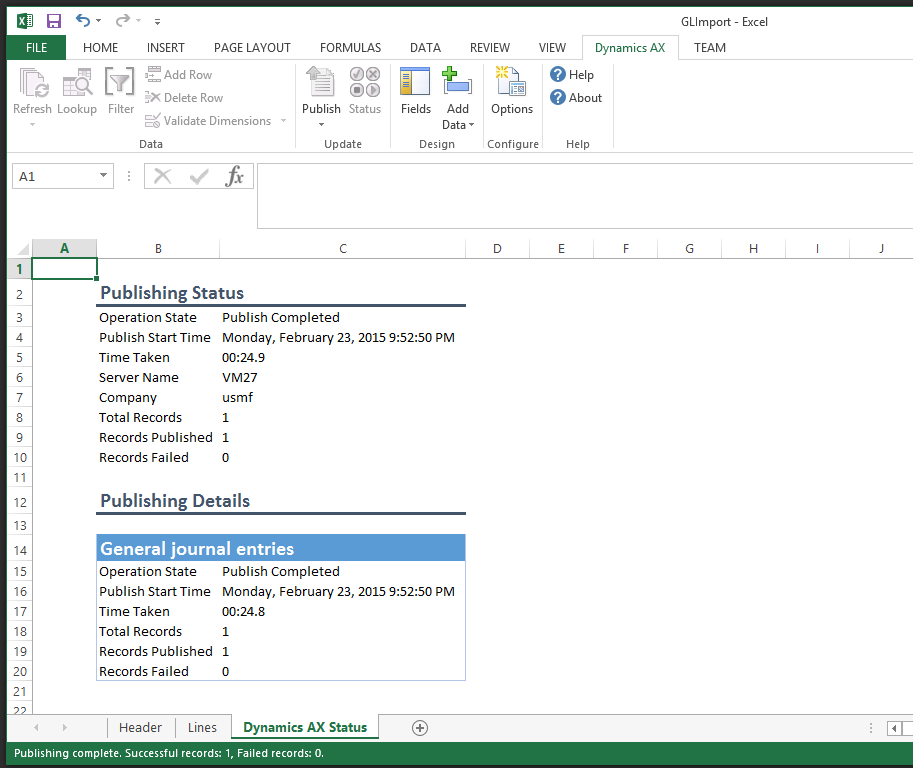Open the Name Box dropdown arrow
This screenshot has height=768, width=913.
coord(104,175)
